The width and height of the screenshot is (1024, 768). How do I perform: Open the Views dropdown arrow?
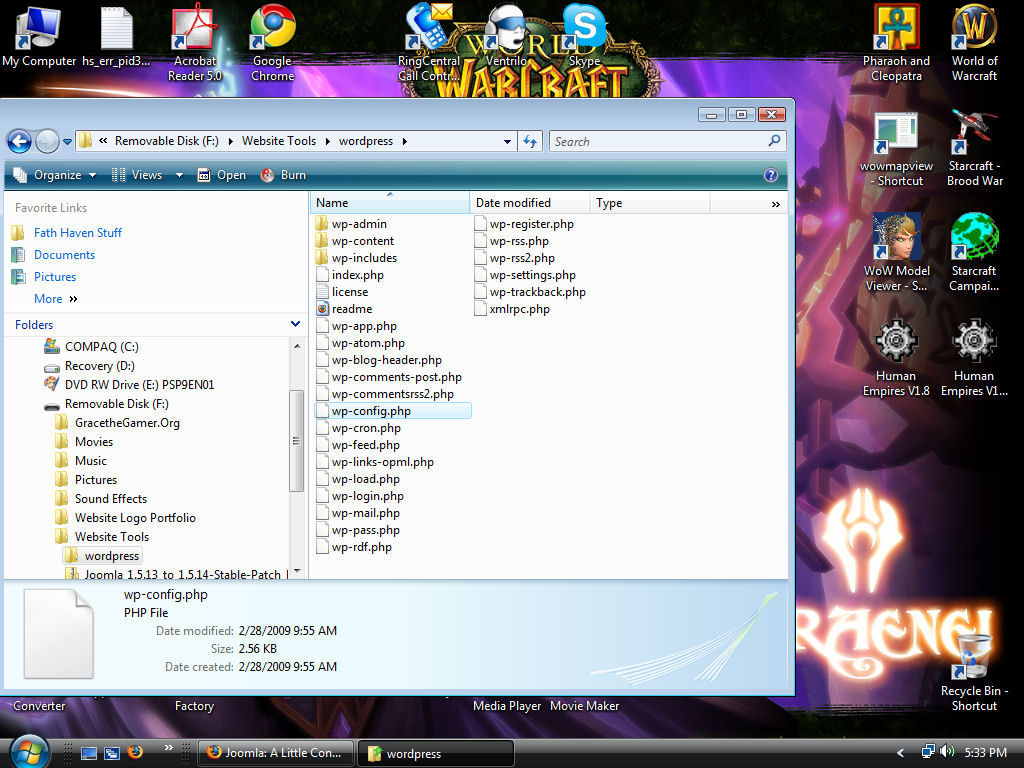(179, 175)
